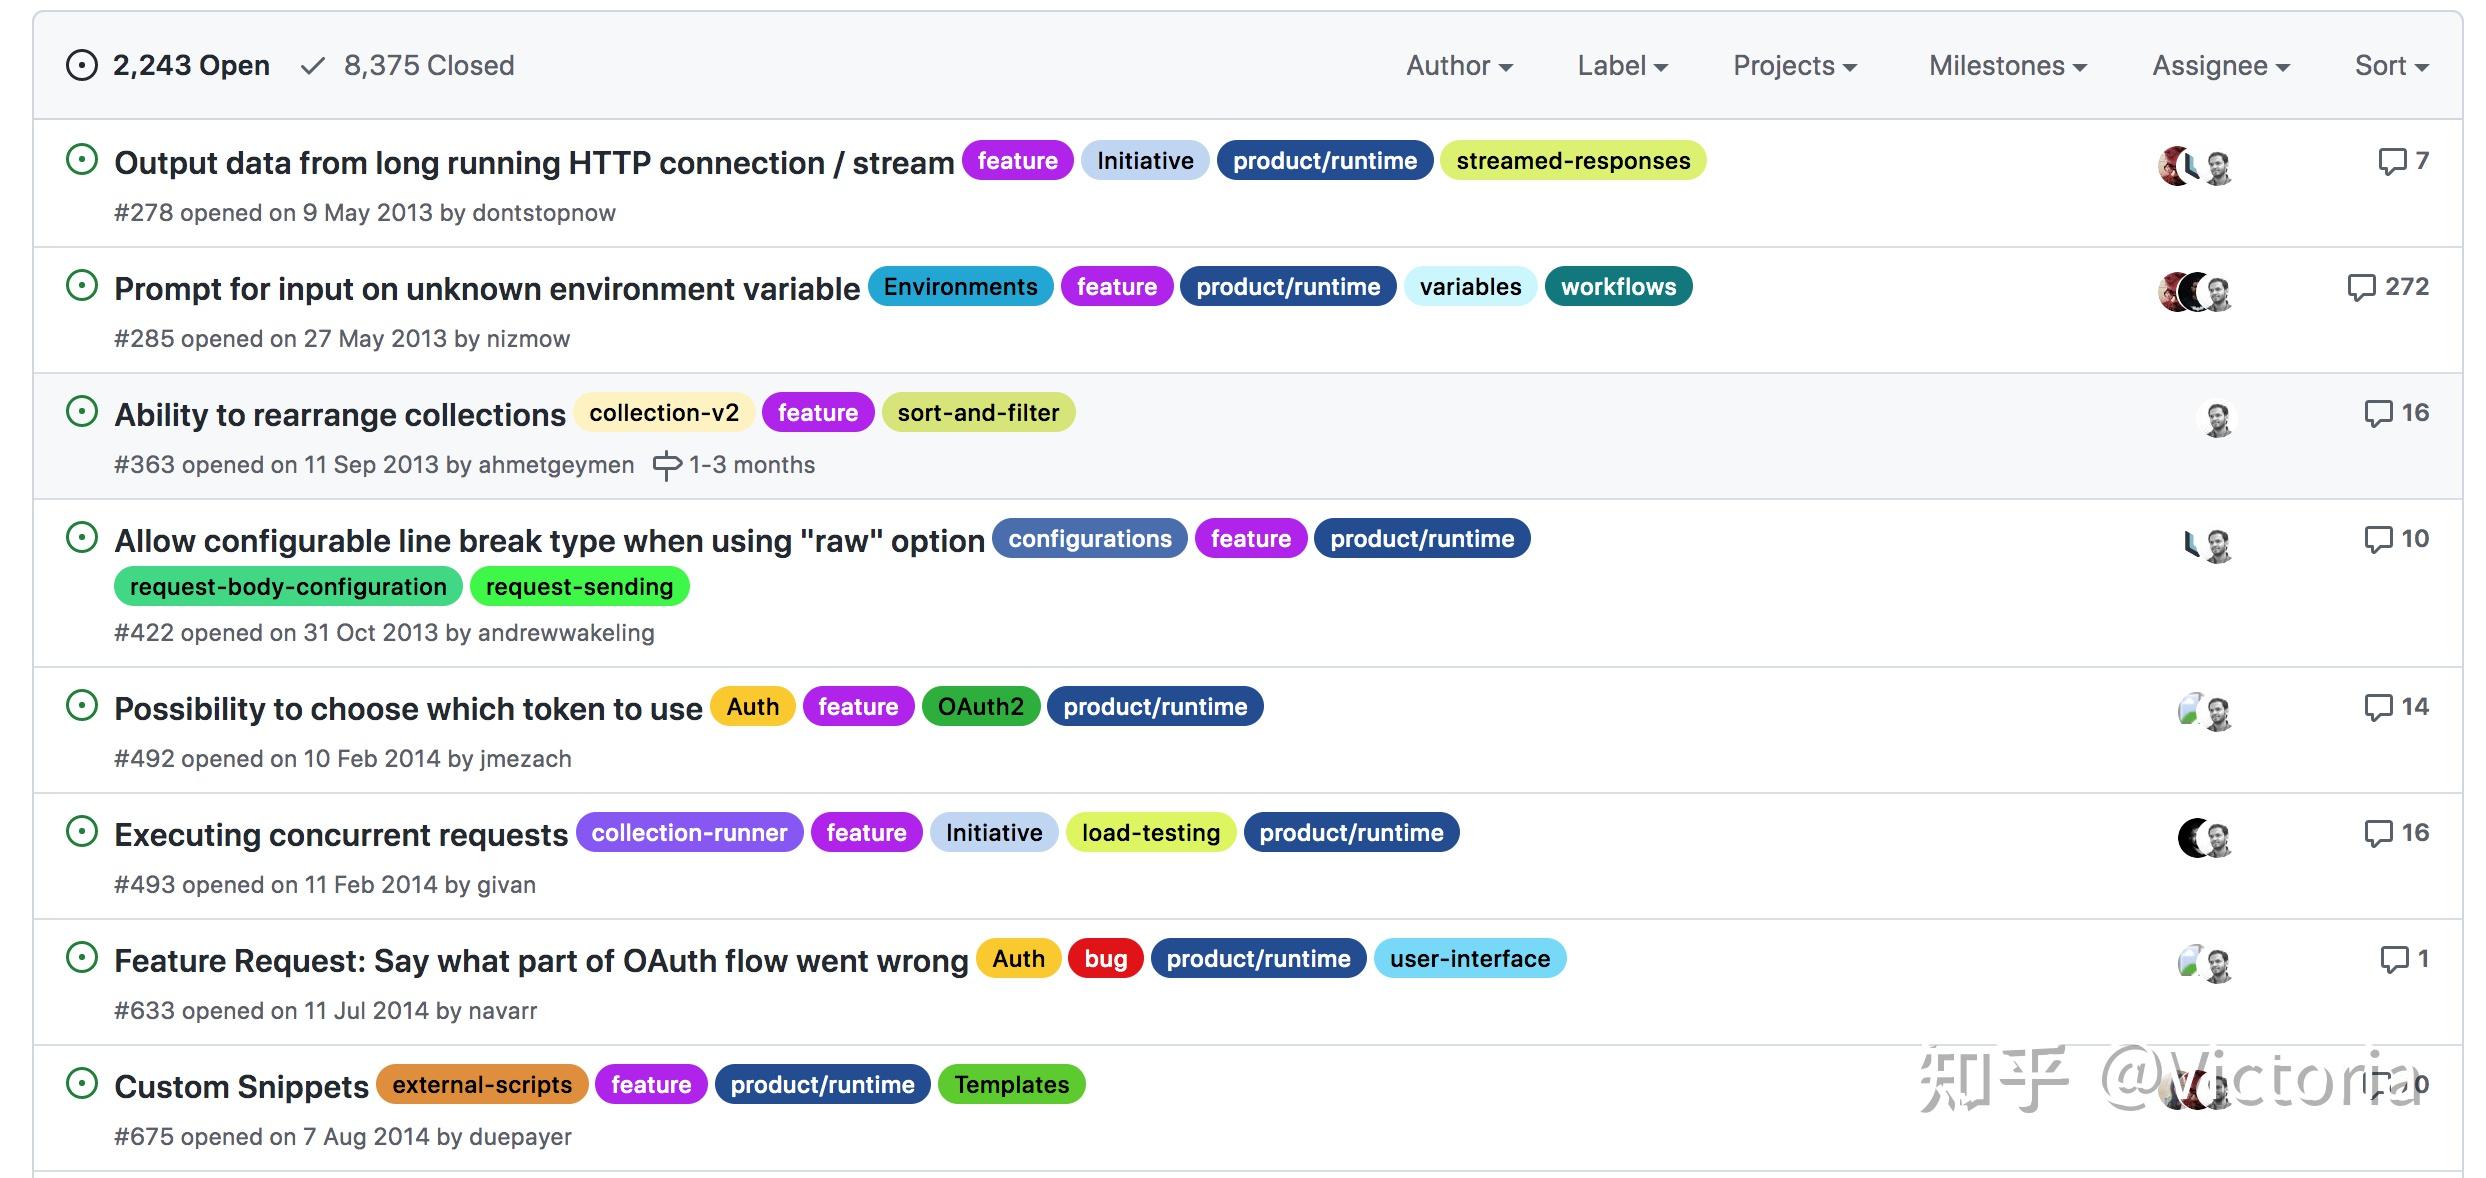Click the comment icon on issue #285
The width and height of the screenshot is (2486, 1178).
(x=2360, y=288)
